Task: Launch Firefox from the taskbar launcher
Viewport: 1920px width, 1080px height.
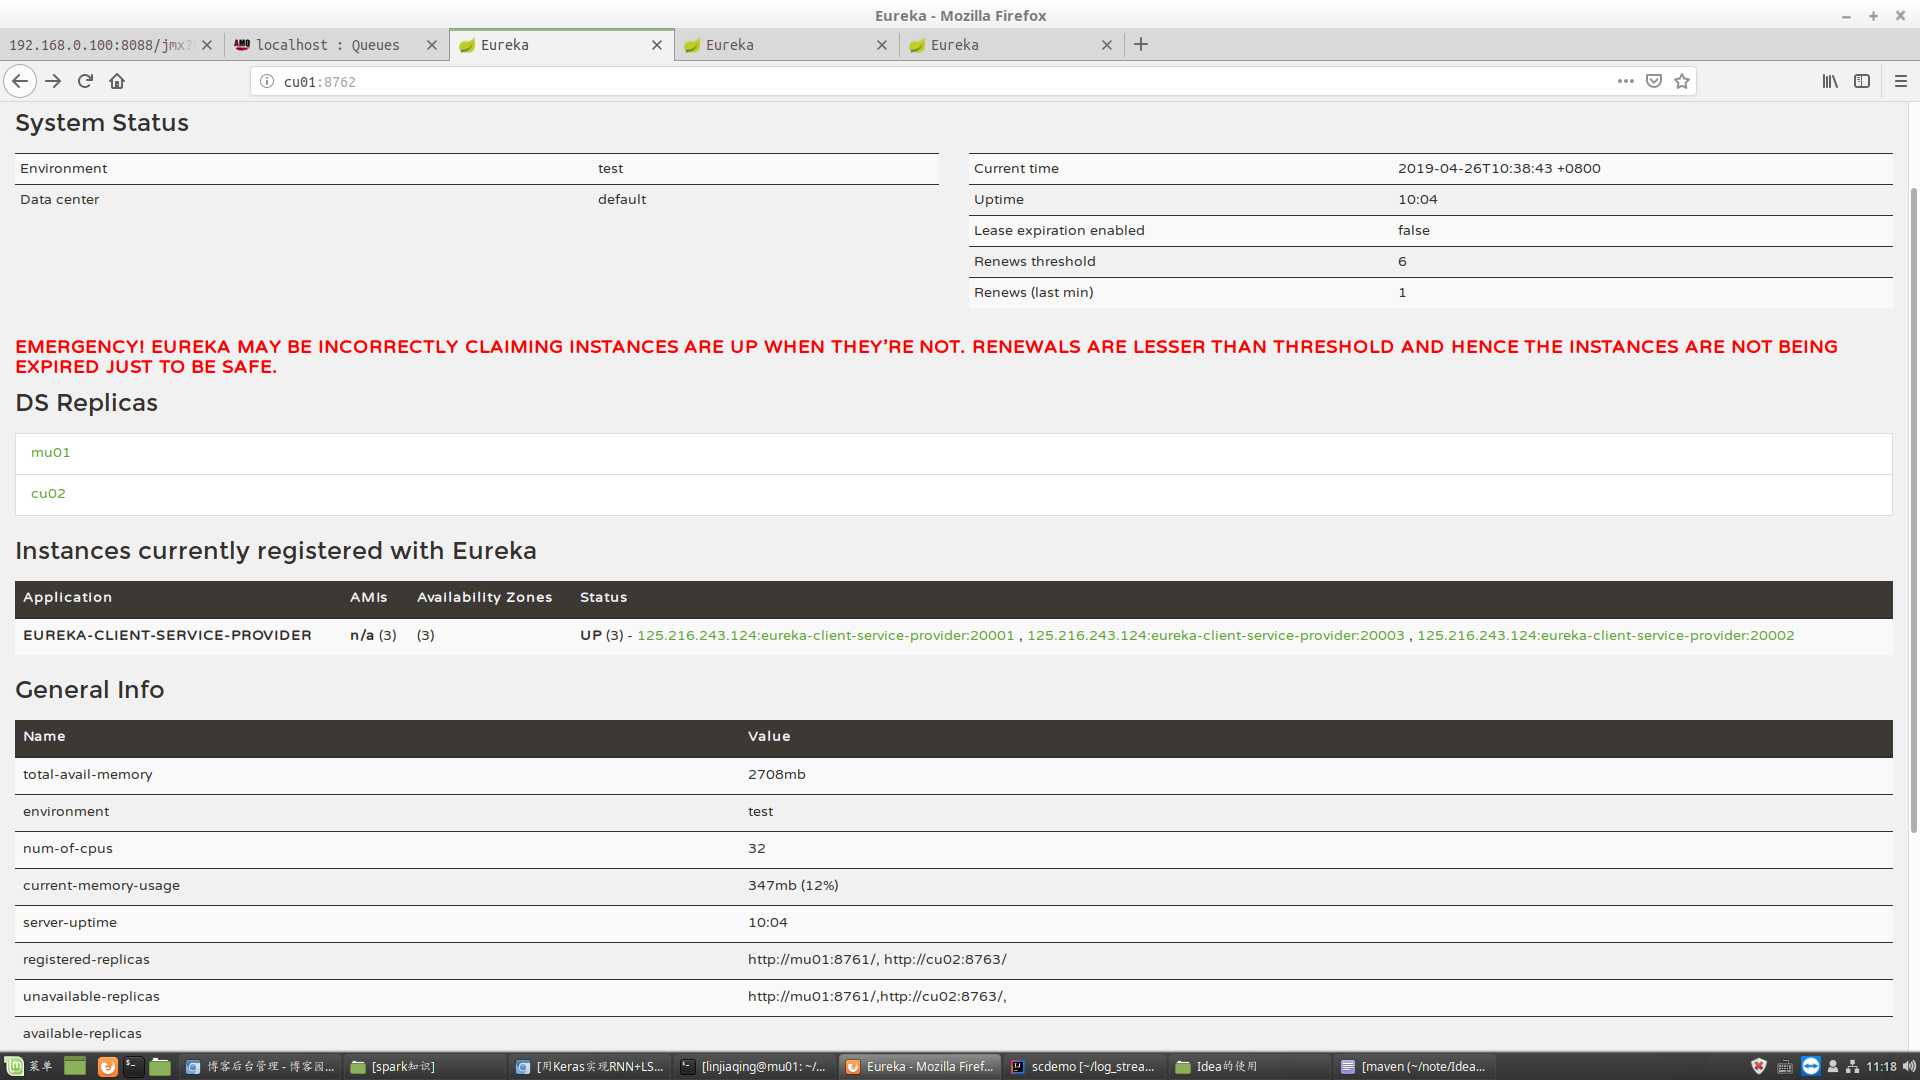Action: [107, 1066]
